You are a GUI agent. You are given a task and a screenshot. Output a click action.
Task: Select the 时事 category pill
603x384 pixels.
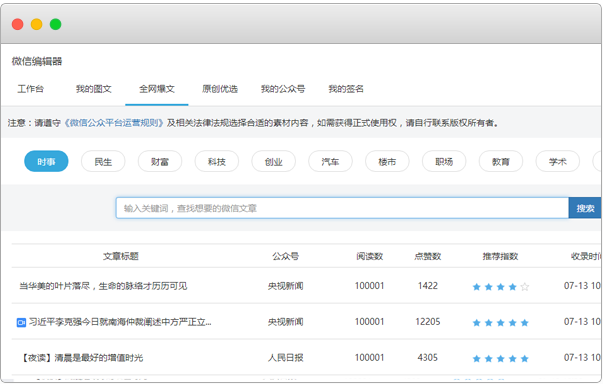point(46,161)
